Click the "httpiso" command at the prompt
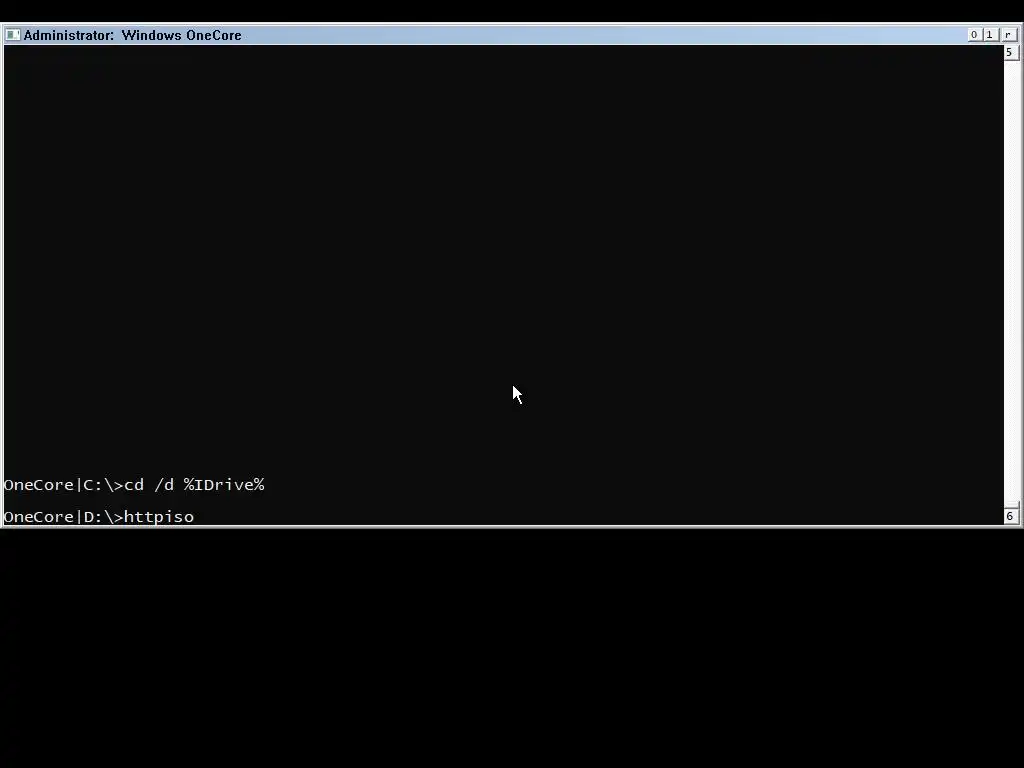The height and width of the screenshot is (768, 1024). pos(159,517)
